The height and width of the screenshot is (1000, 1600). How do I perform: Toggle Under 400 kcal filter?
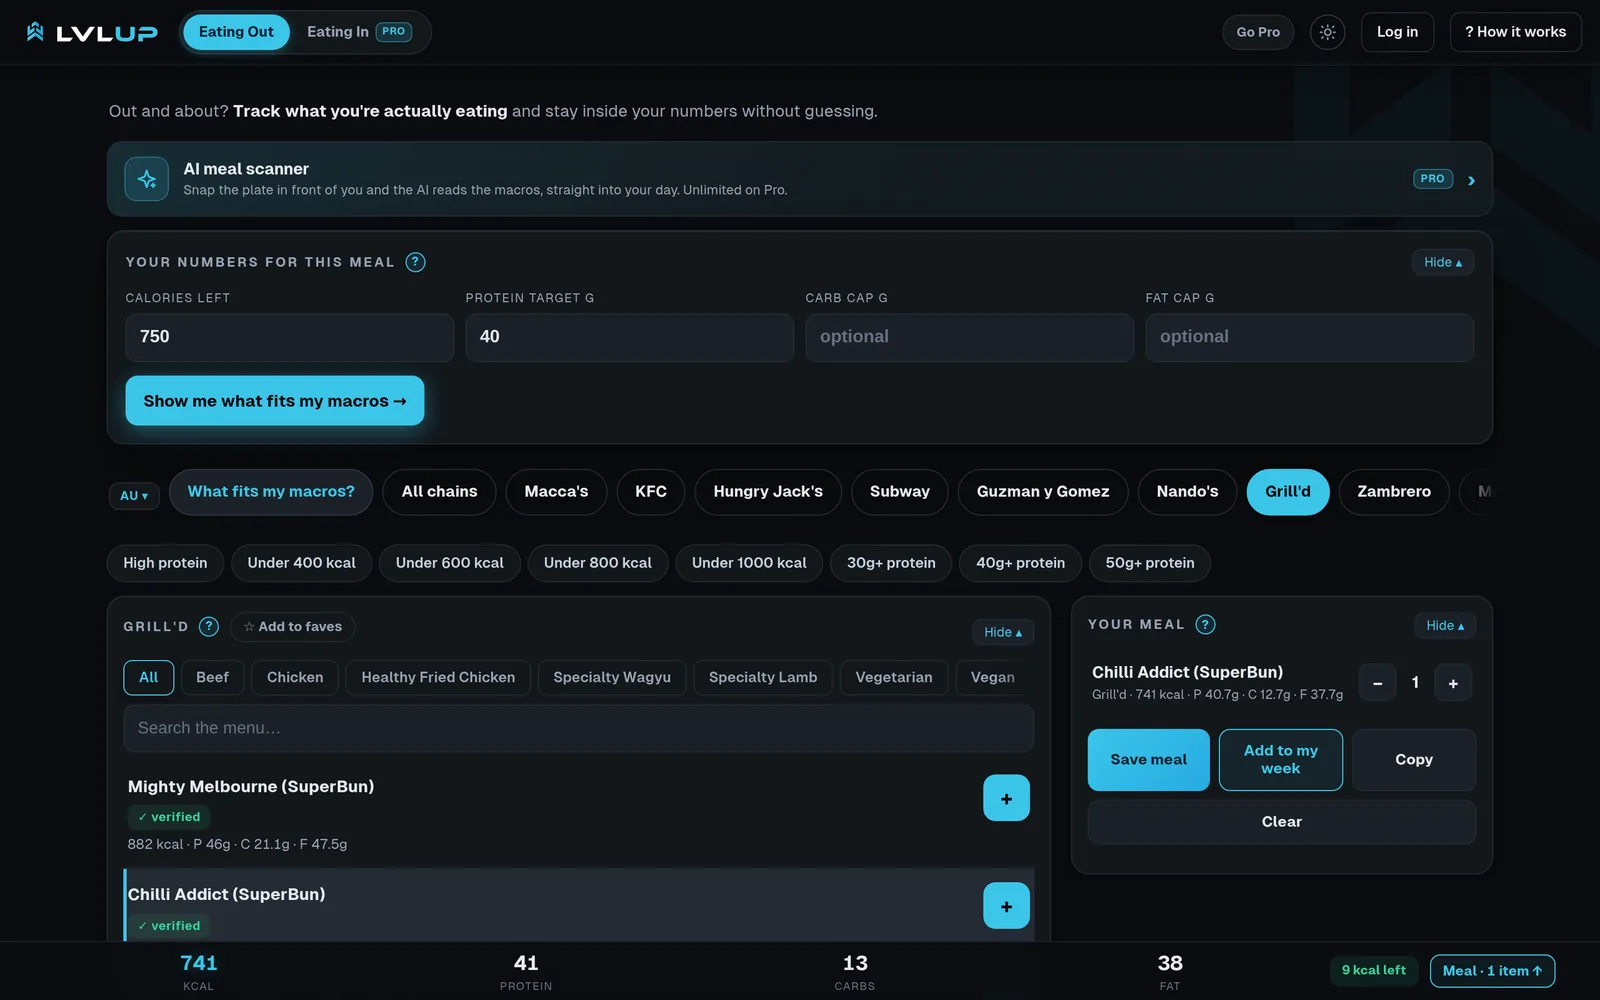click(x=301, y=563)
